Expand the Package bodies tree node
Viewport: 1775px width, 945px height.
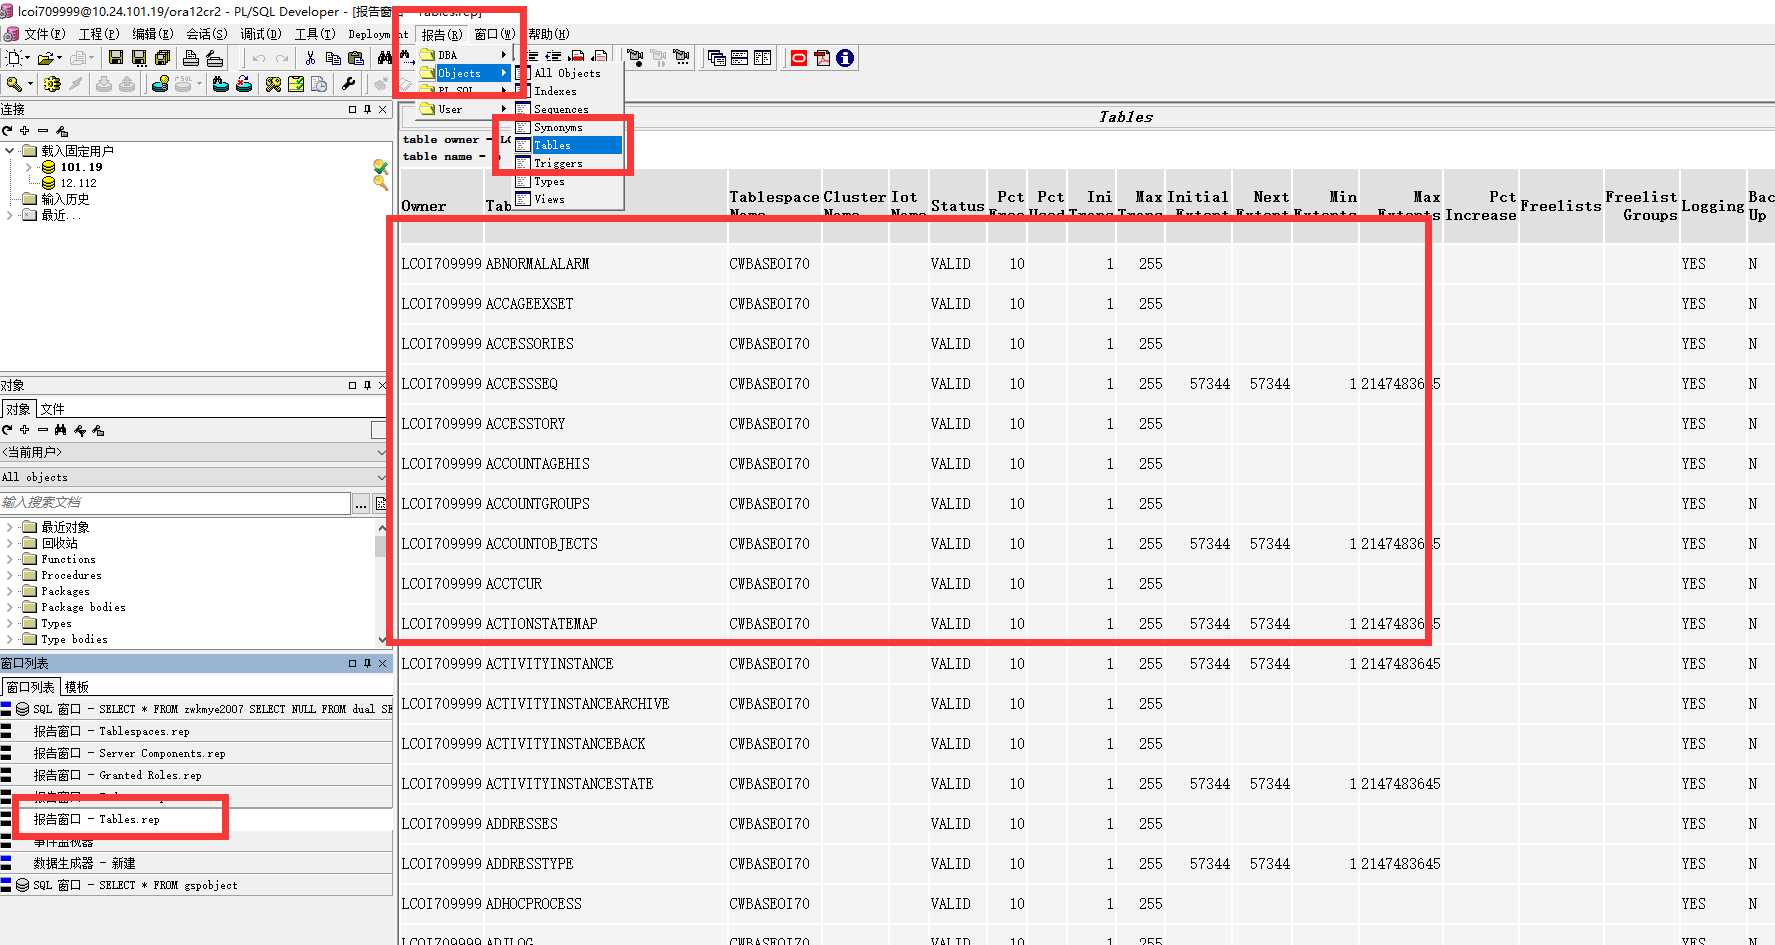point(11,607)
